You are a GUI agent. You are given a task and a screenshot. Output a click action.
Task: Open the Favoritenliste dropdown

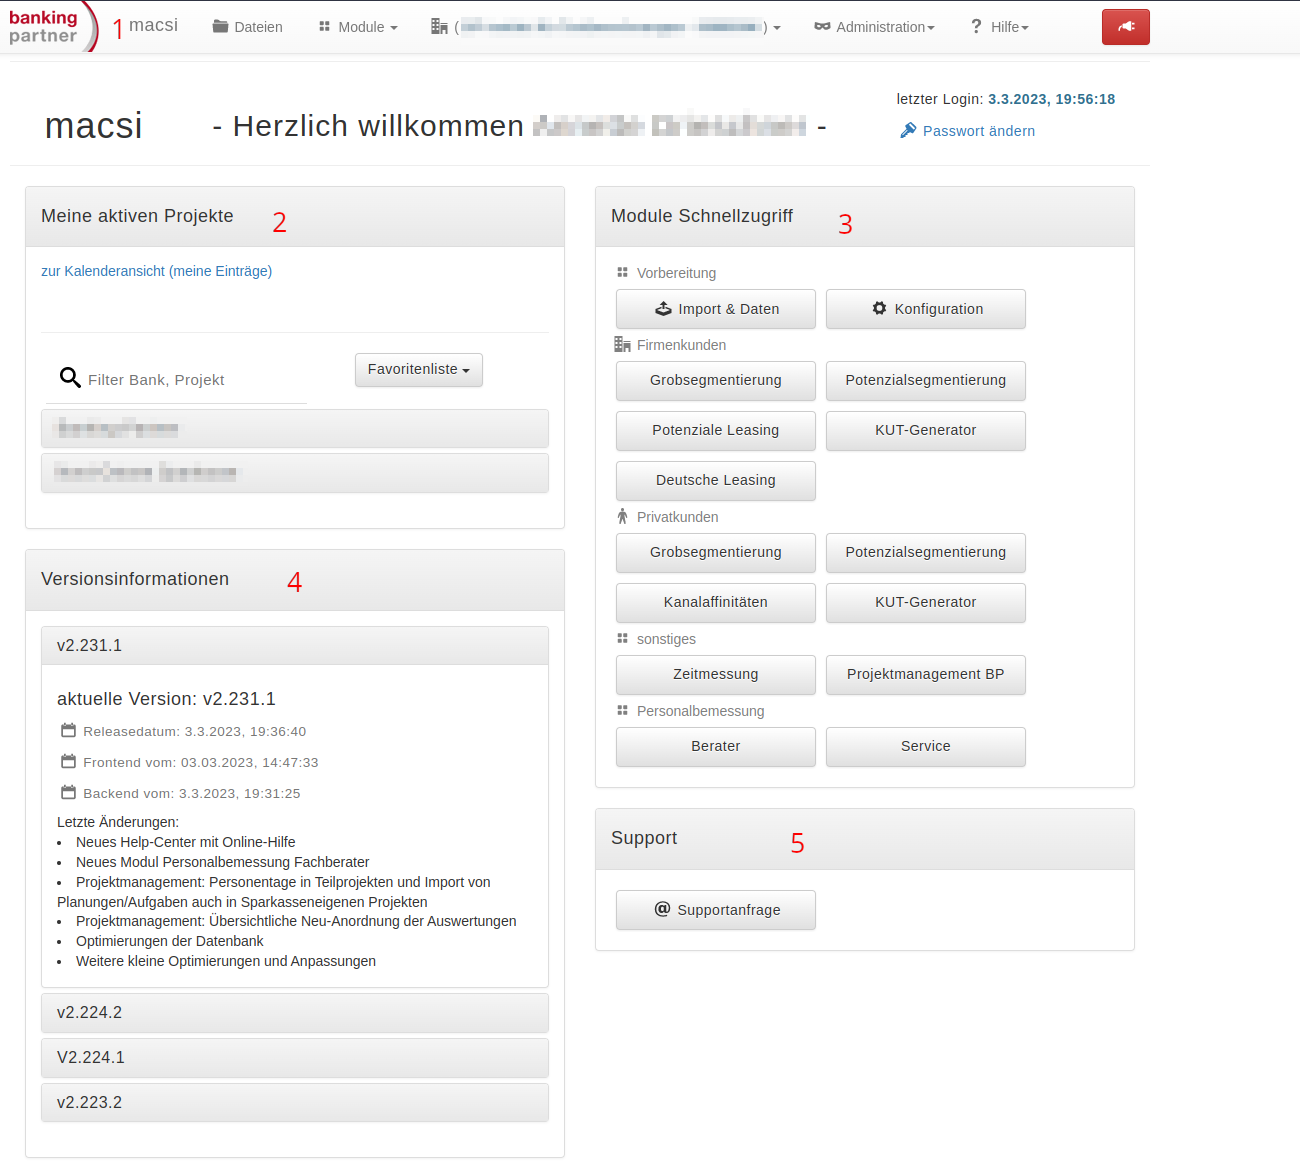[419, 370]
